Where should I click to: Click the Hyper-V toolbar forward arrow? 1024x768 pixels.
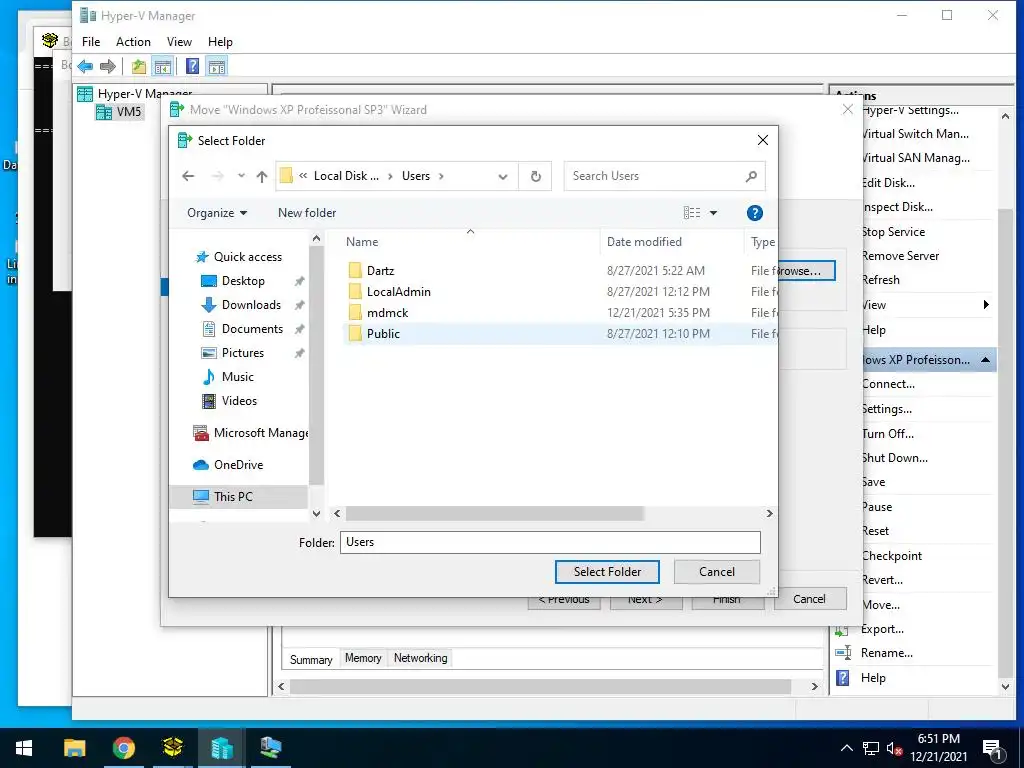tap(108, 66)
